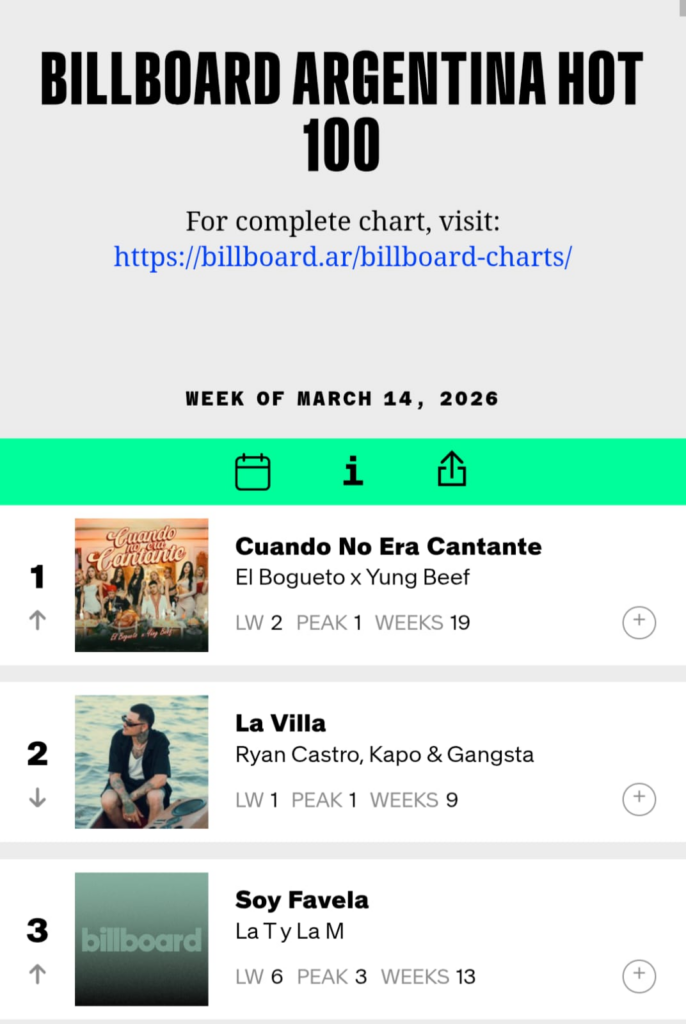The width and height of the screenshot is (686, 1024).
Task: Select the La Villa song title
Action: (x=280, y=723)
